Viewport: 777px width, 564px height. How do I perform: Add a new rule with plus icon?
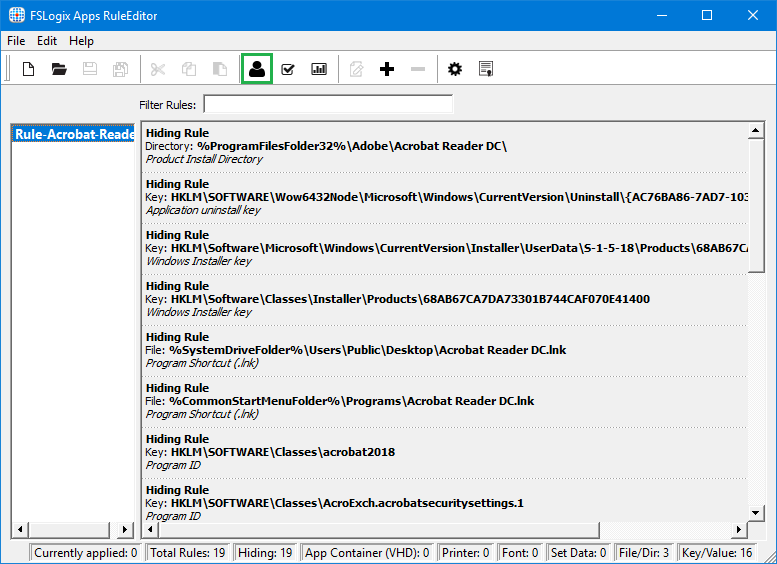click(387, 69)
